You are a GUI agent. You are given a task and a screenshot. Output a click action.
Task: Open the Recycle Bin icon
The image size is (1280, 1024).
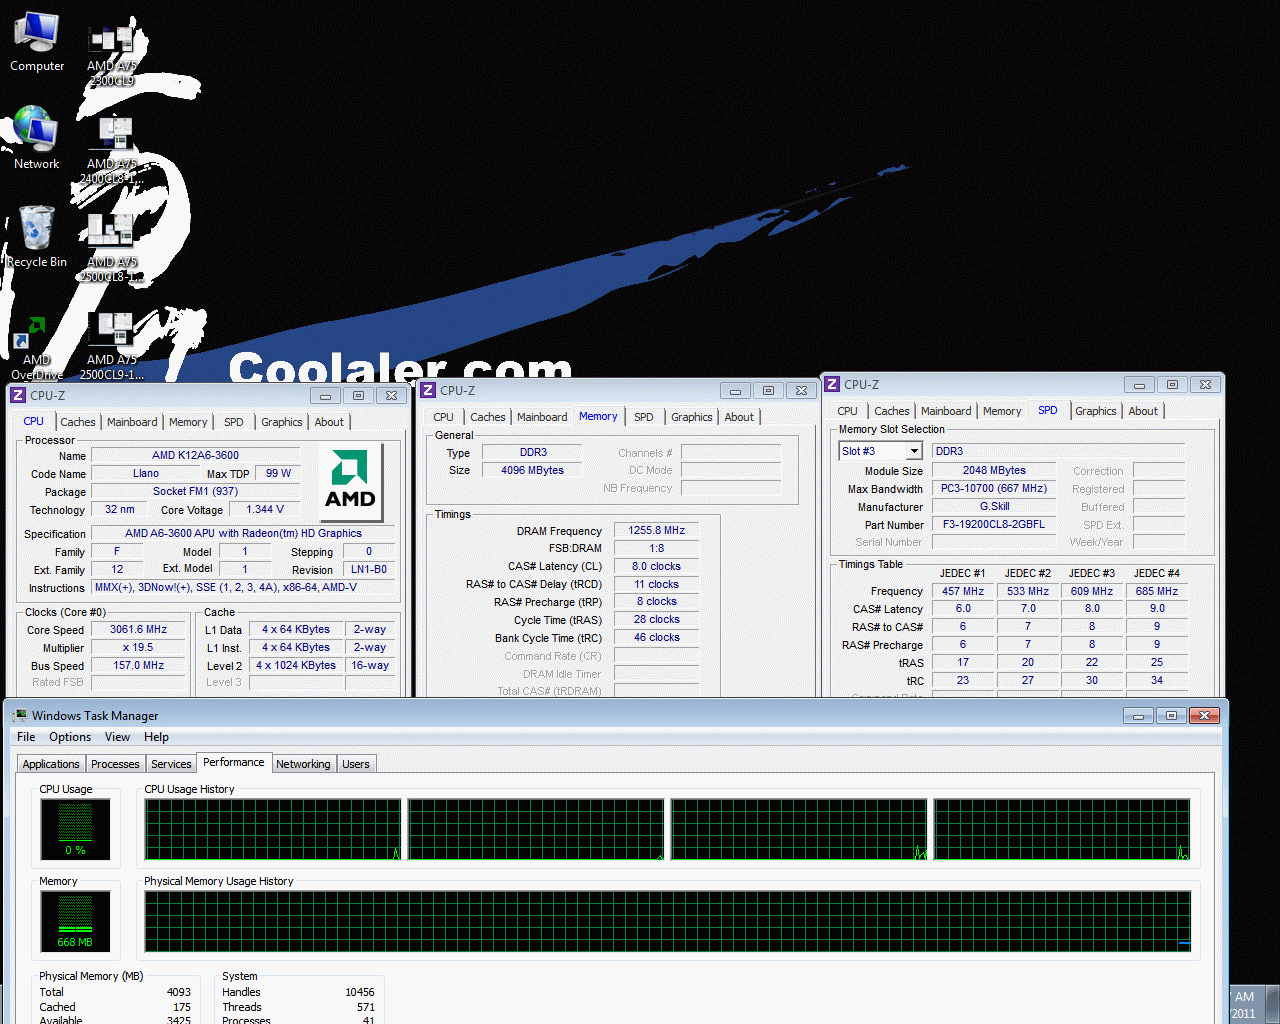pos(37,236)
